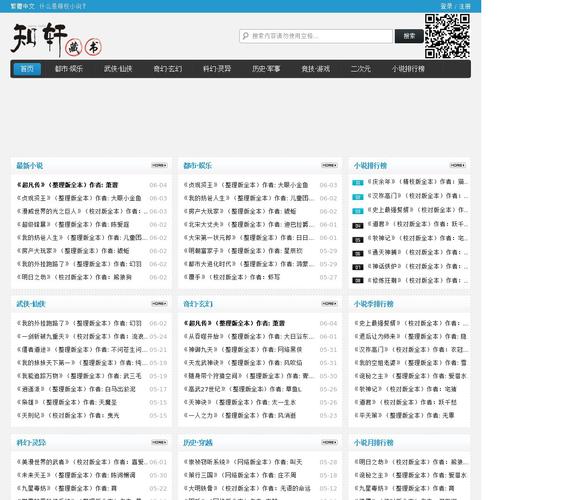The image size is (564, 500).
Task: Click the QR code image in the header
Action: coord(447,36)
